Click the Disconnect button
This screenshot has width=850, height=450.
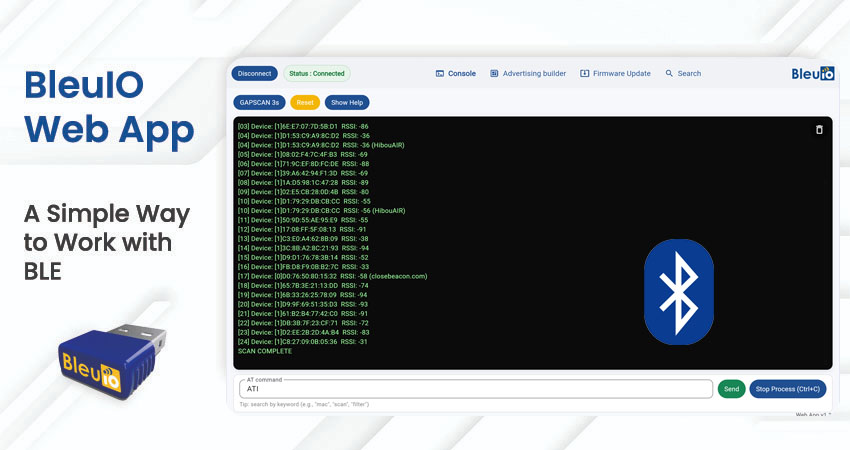click(254, 73)
